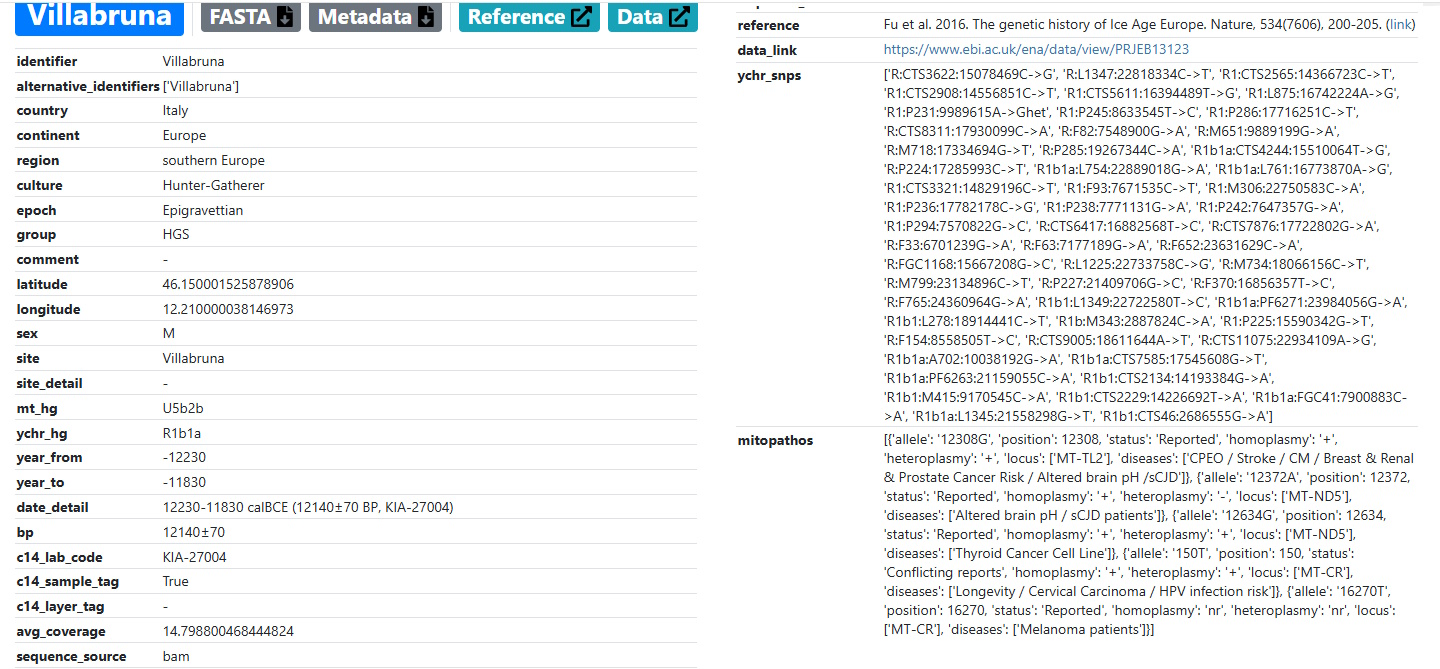The width and height of the screenshot is (1440, 669).
Task: Click the latitude value 46.150001525878906
Action: point(228,285)
